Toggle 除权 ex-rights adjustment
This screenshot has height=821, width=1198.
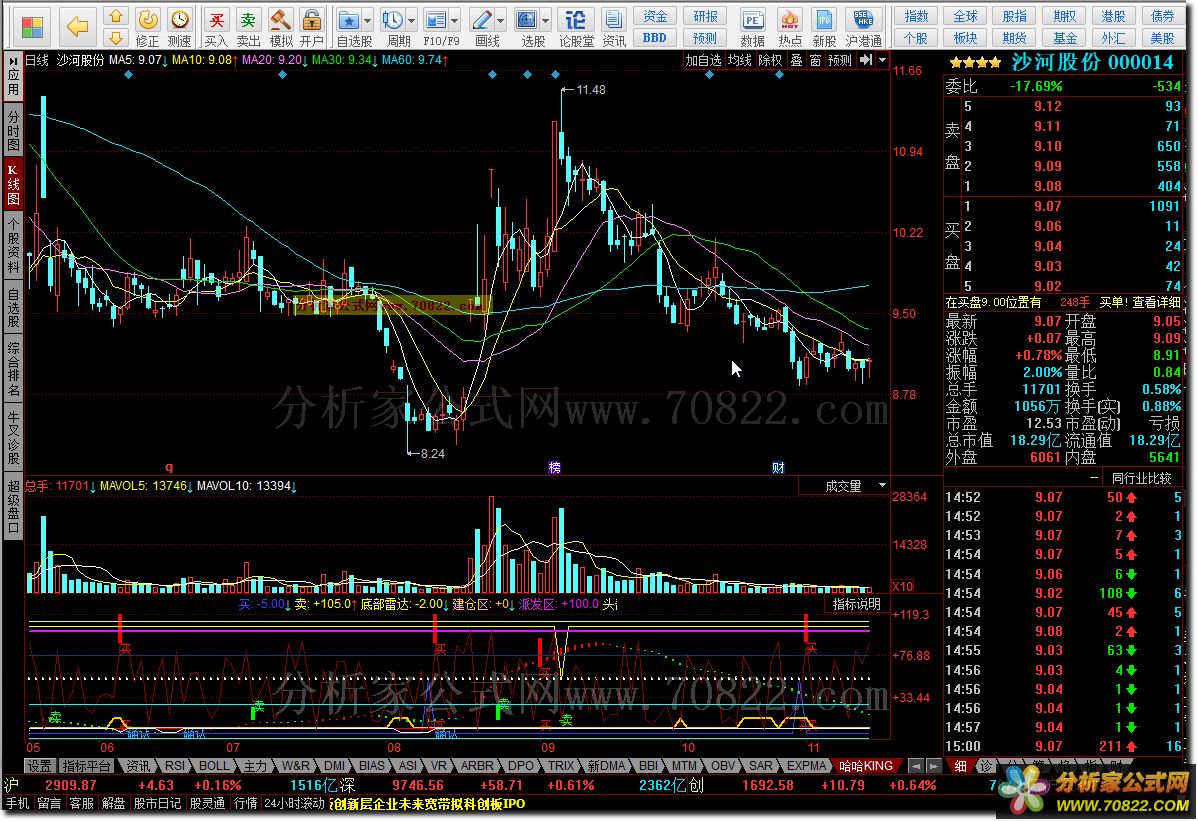(770, 60)
